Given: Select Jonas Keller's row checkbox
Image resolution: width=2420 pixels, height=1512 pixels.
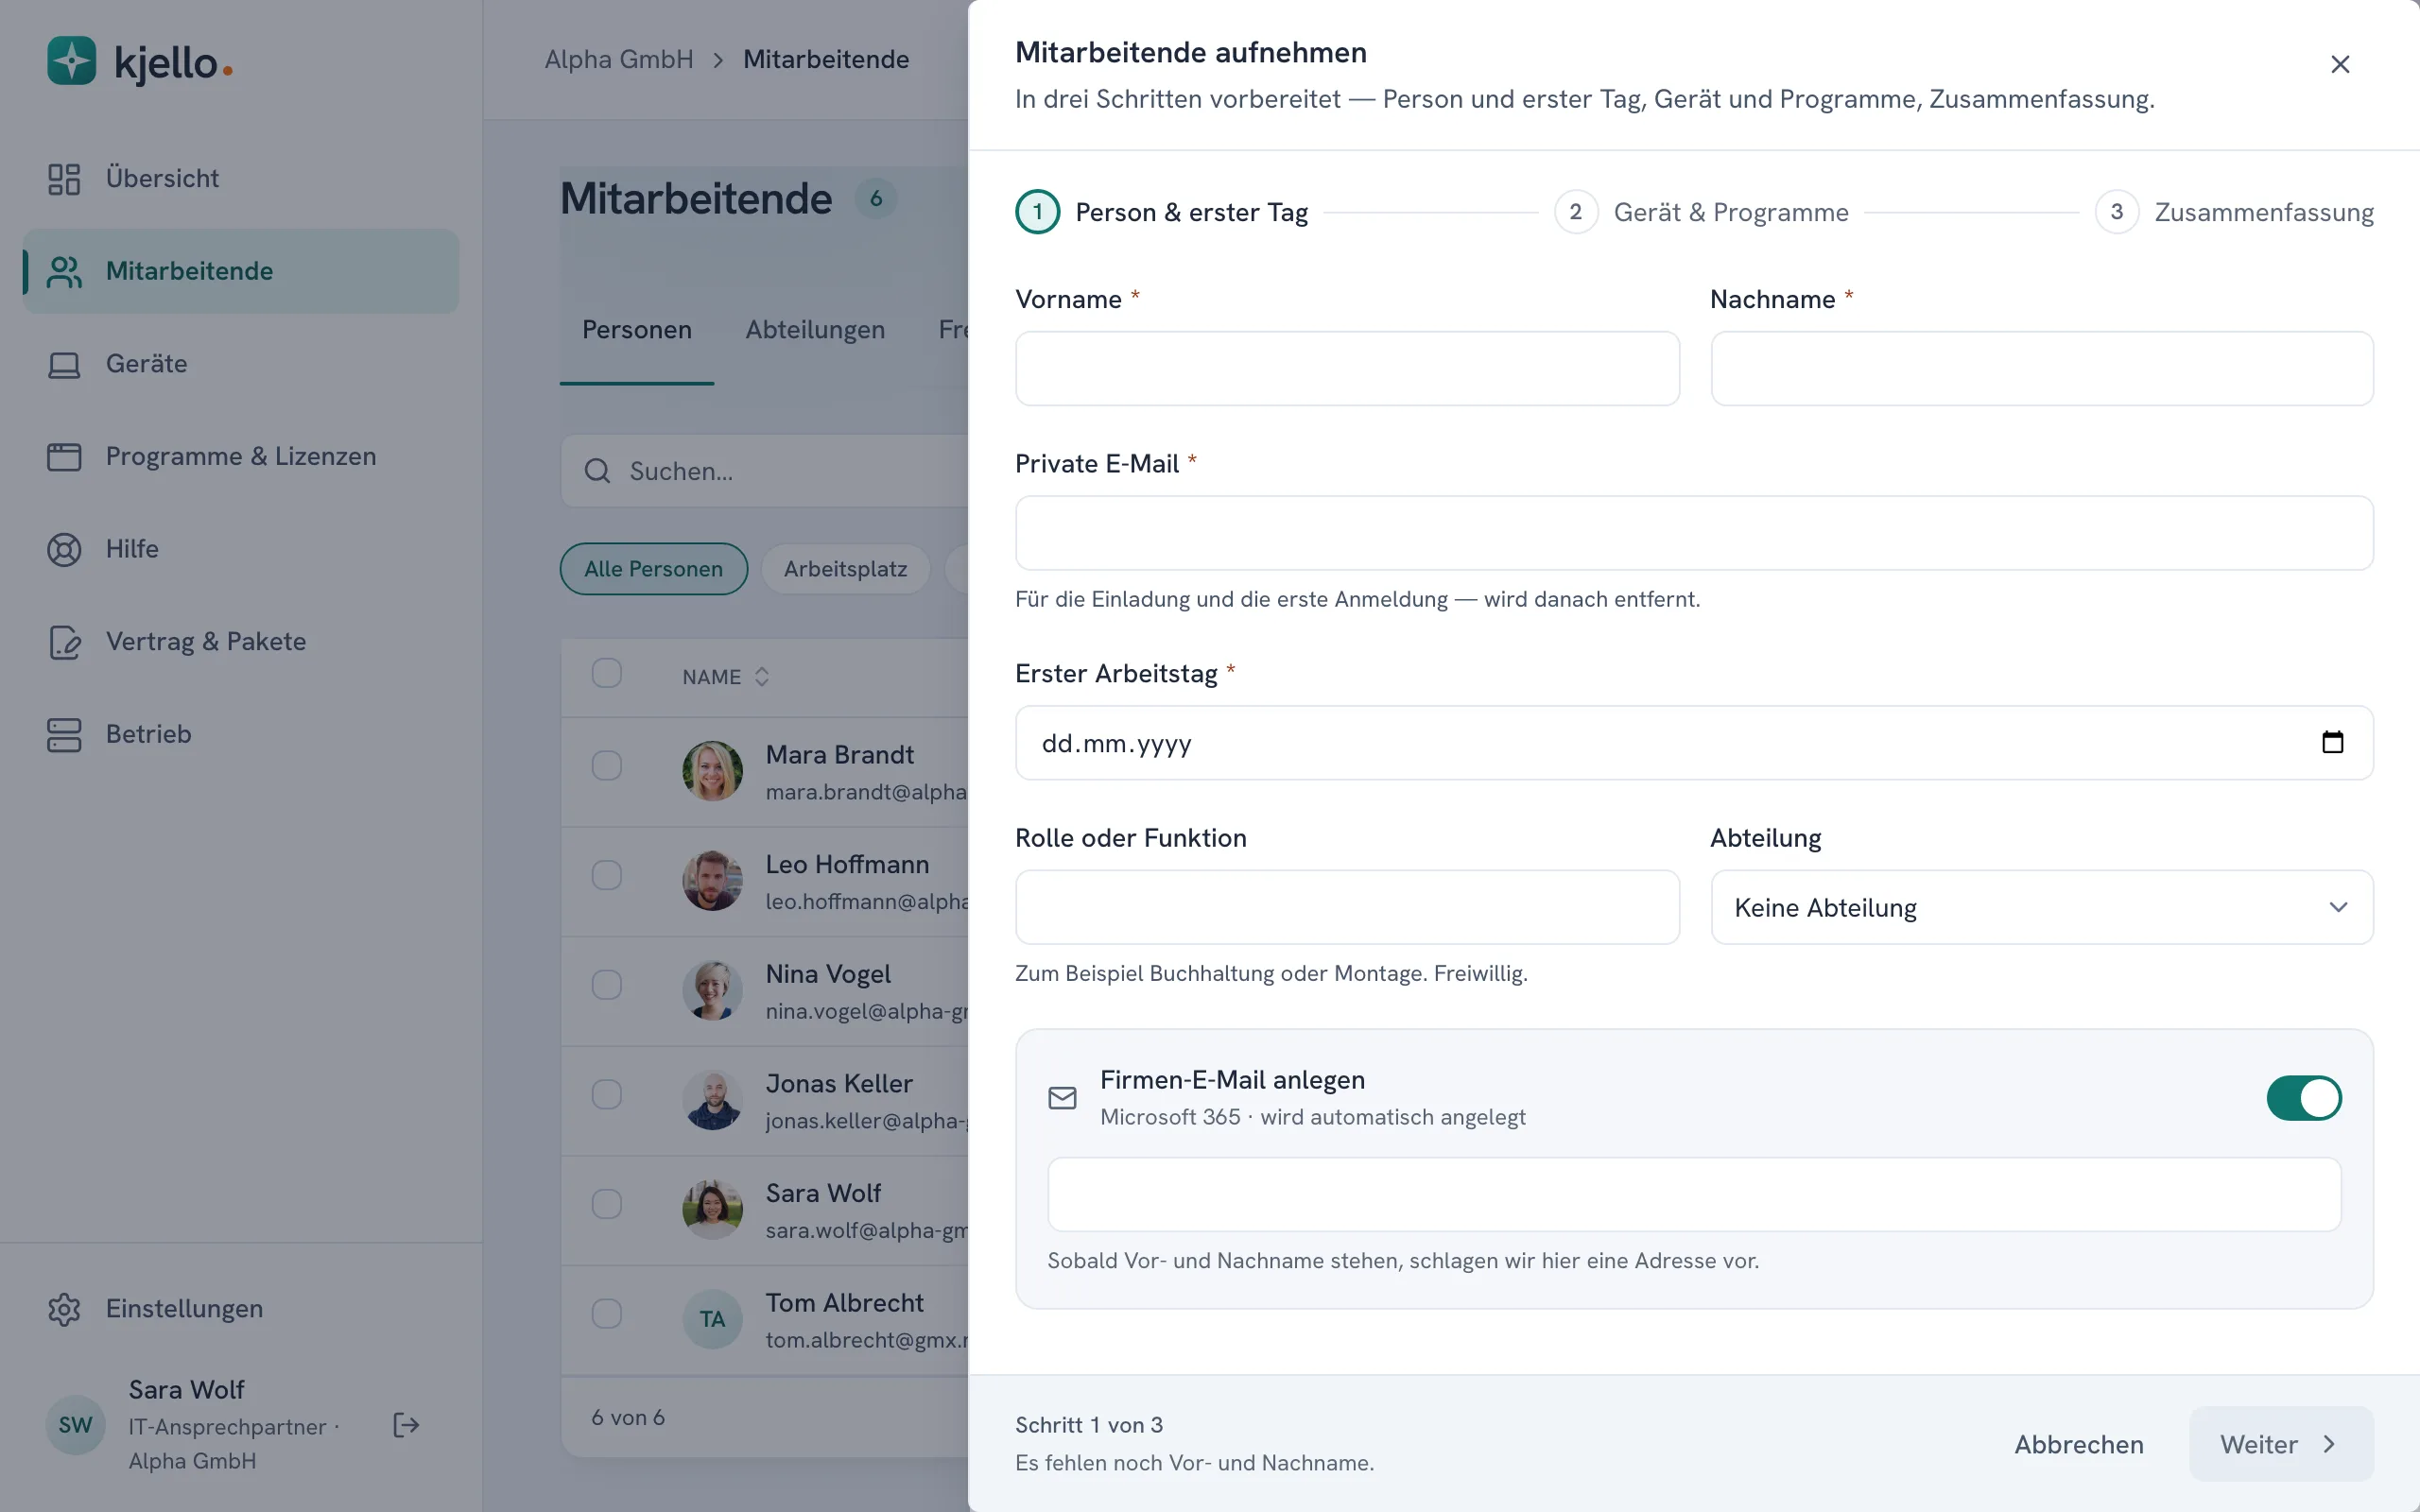Looking at the screenshot, I should [x=607, y=1094].
